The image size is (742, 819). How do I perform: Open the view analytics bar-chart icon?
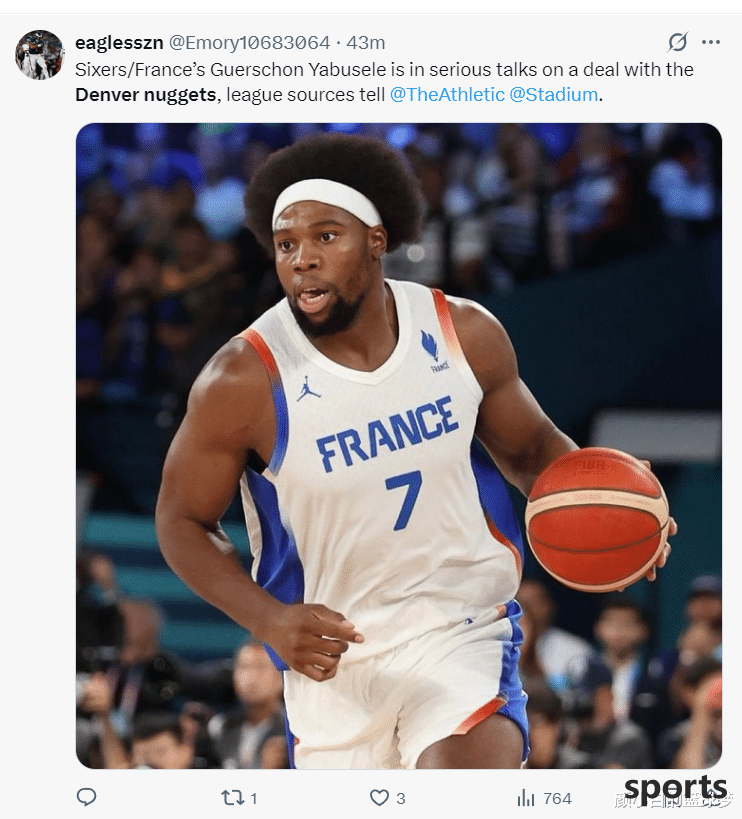click(x=525, y=798)
